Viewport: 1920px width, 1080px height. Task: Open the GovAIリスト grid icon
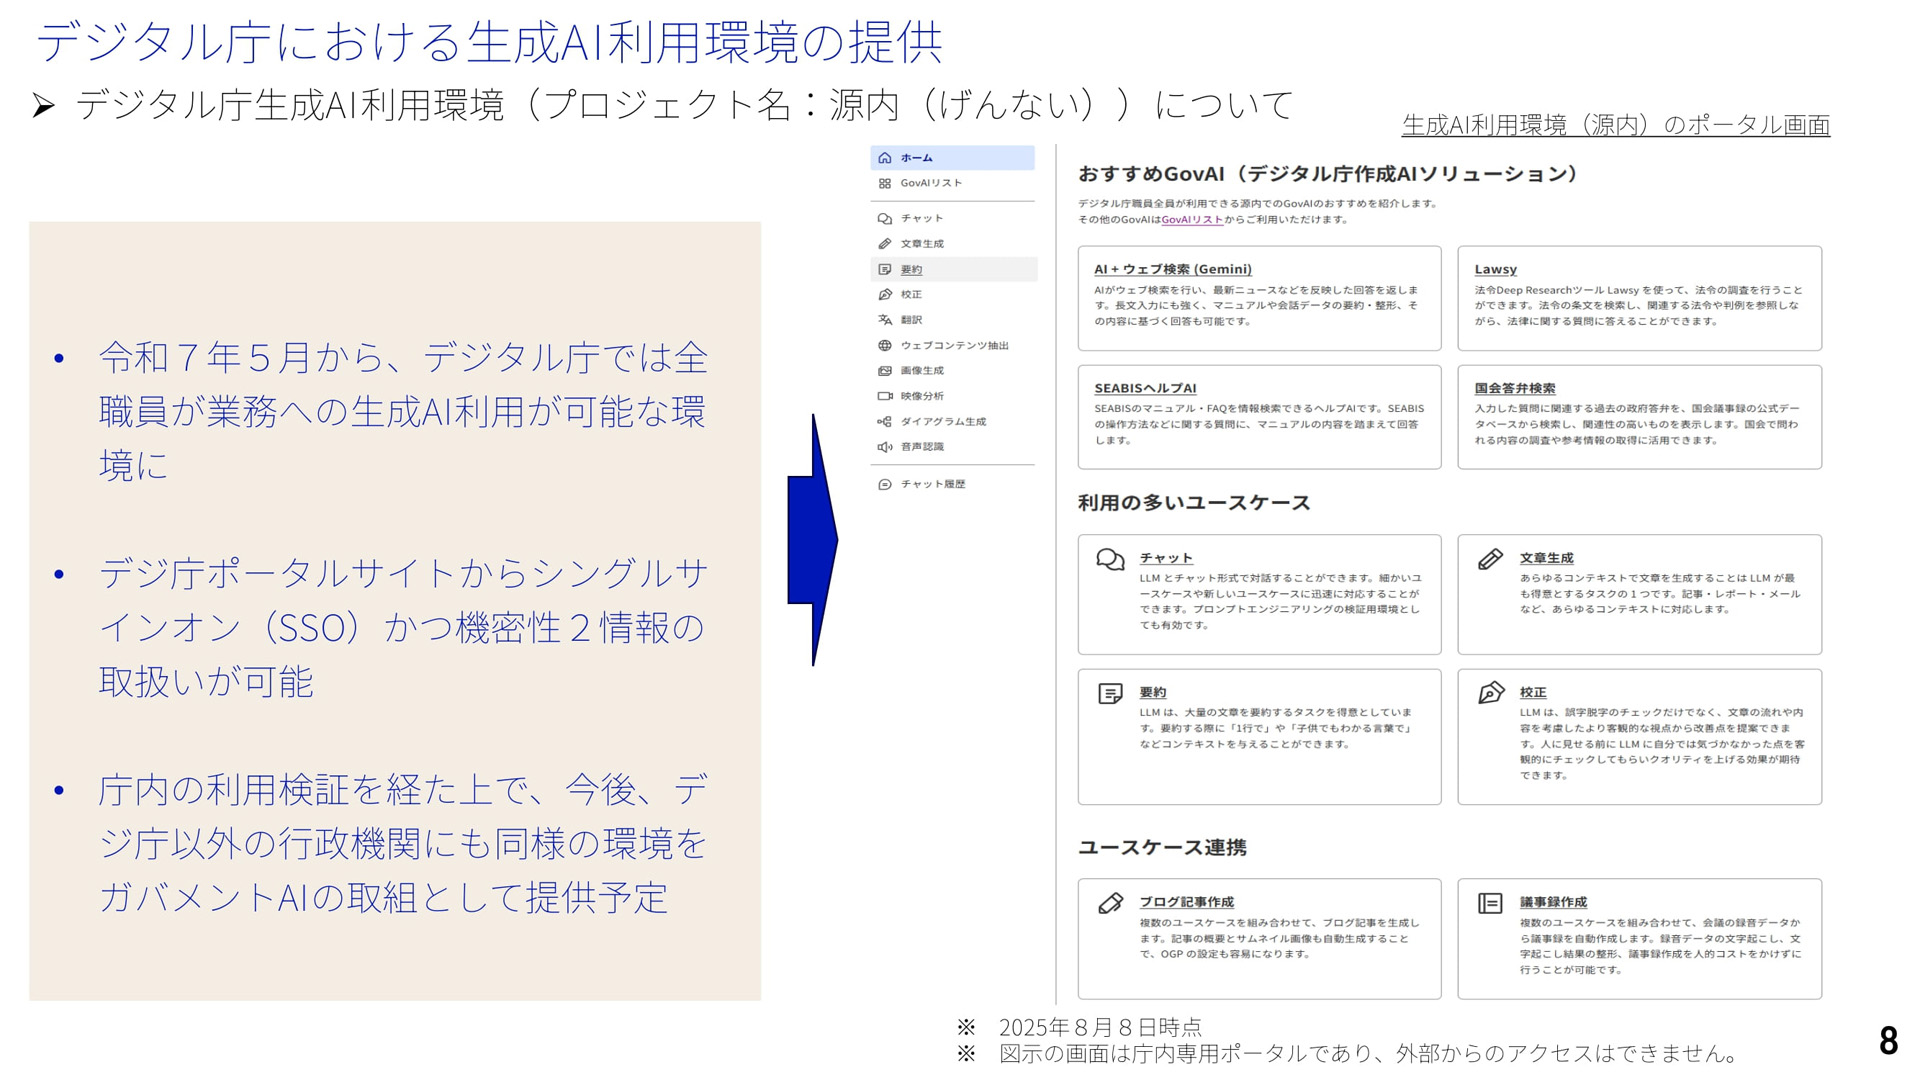[x=884, y=183]
